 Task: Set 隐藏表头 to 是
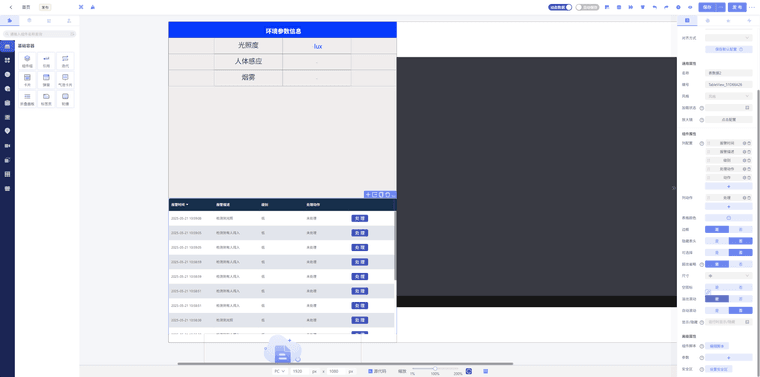tap(717, 241)
